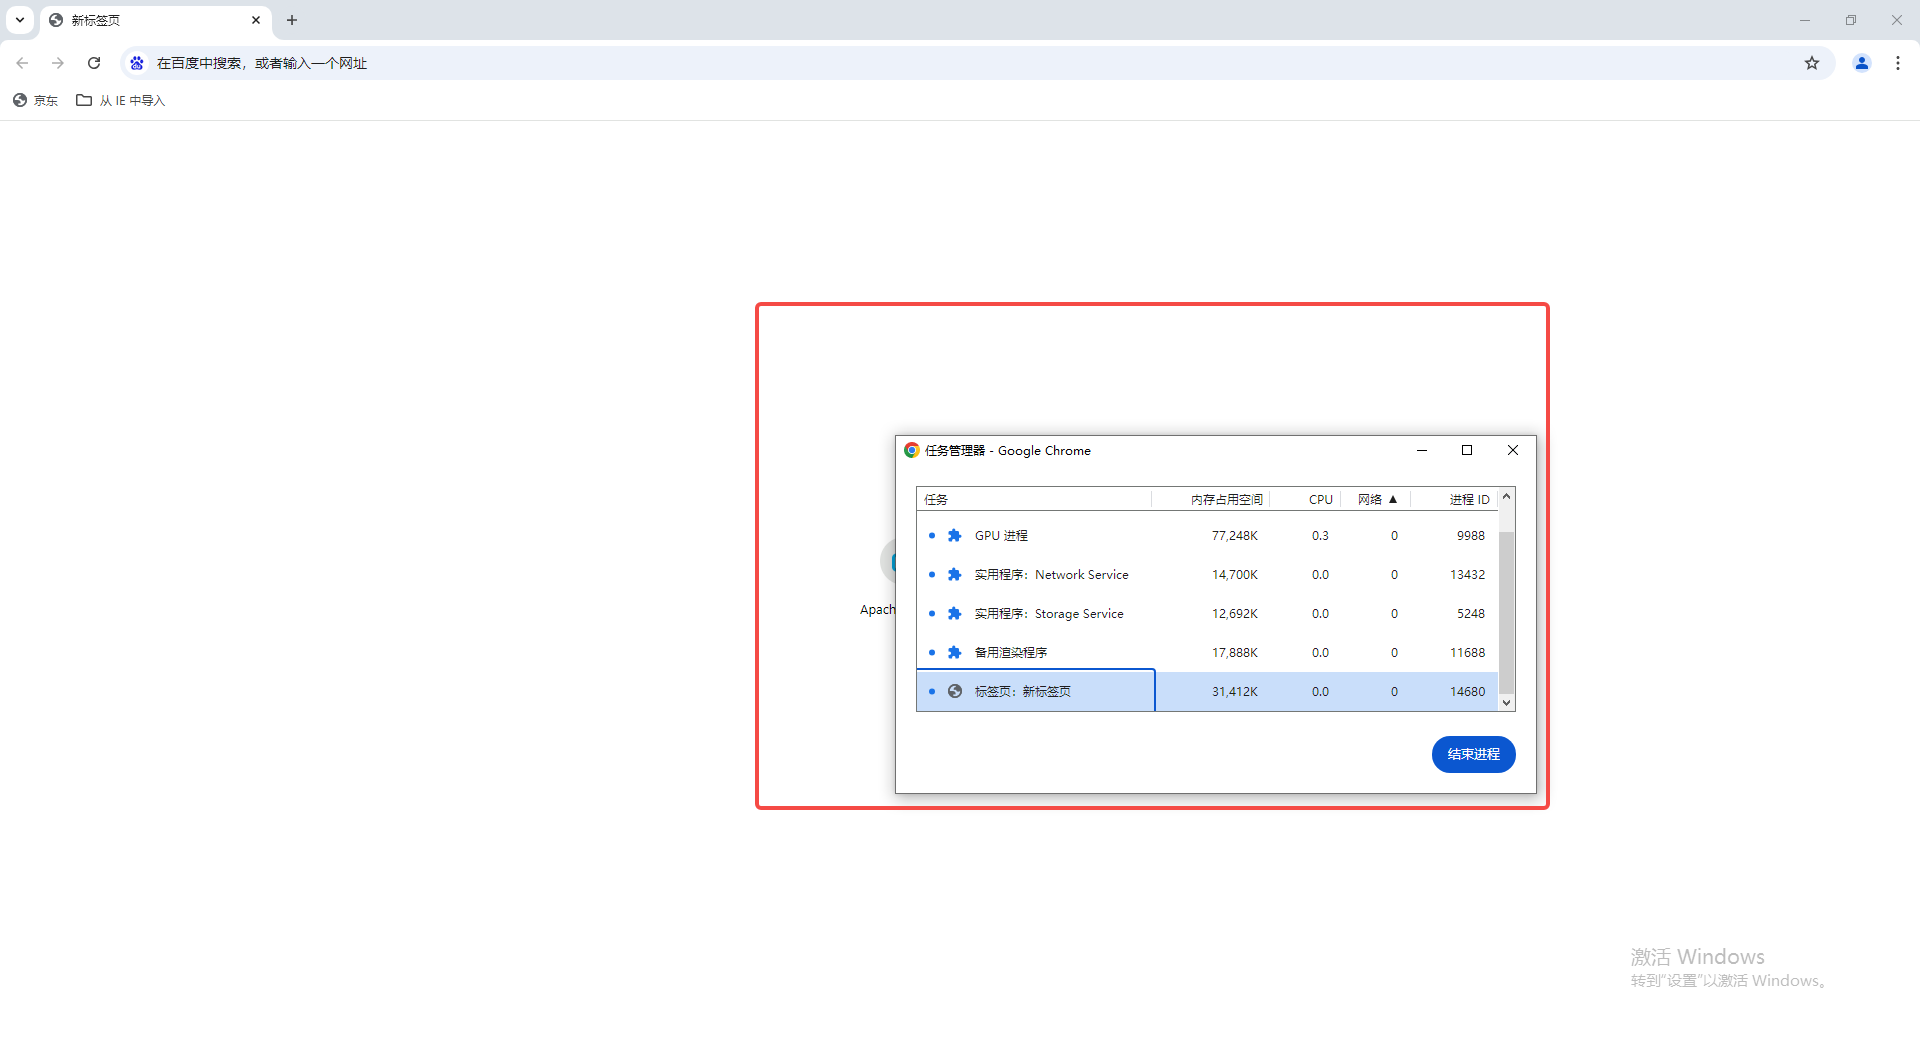
Task: Select the 新标签页 browser tab
Action: pos(156,20)
